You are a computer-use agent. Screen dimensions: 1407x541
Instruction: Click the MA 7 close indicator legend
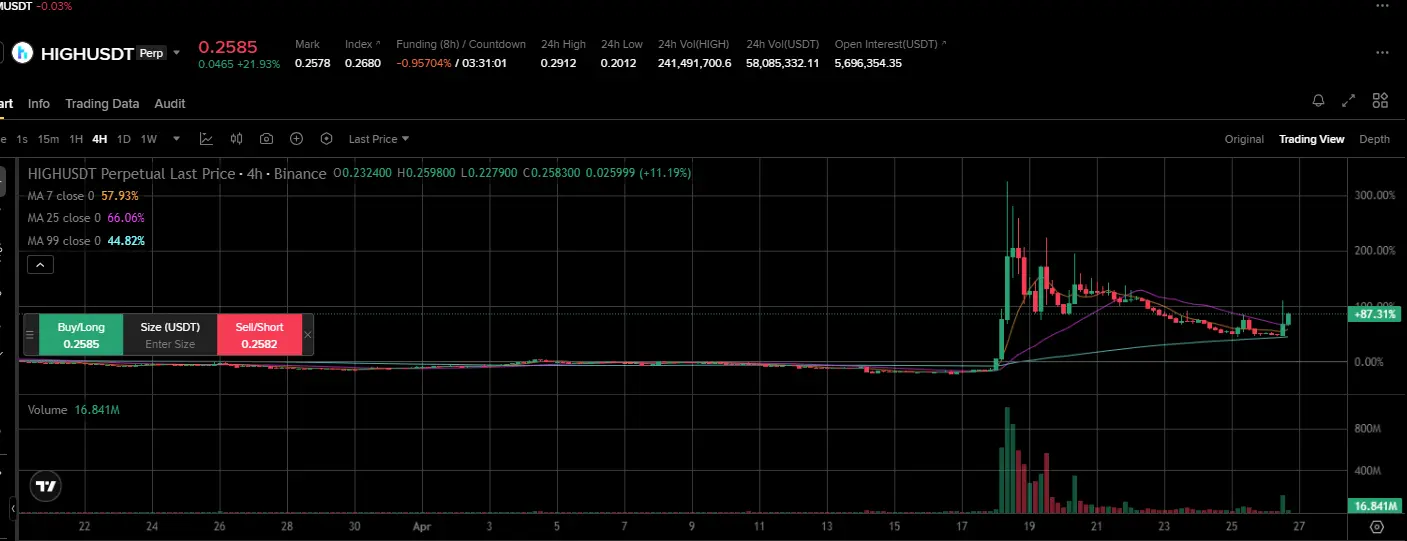coord(83,196)
